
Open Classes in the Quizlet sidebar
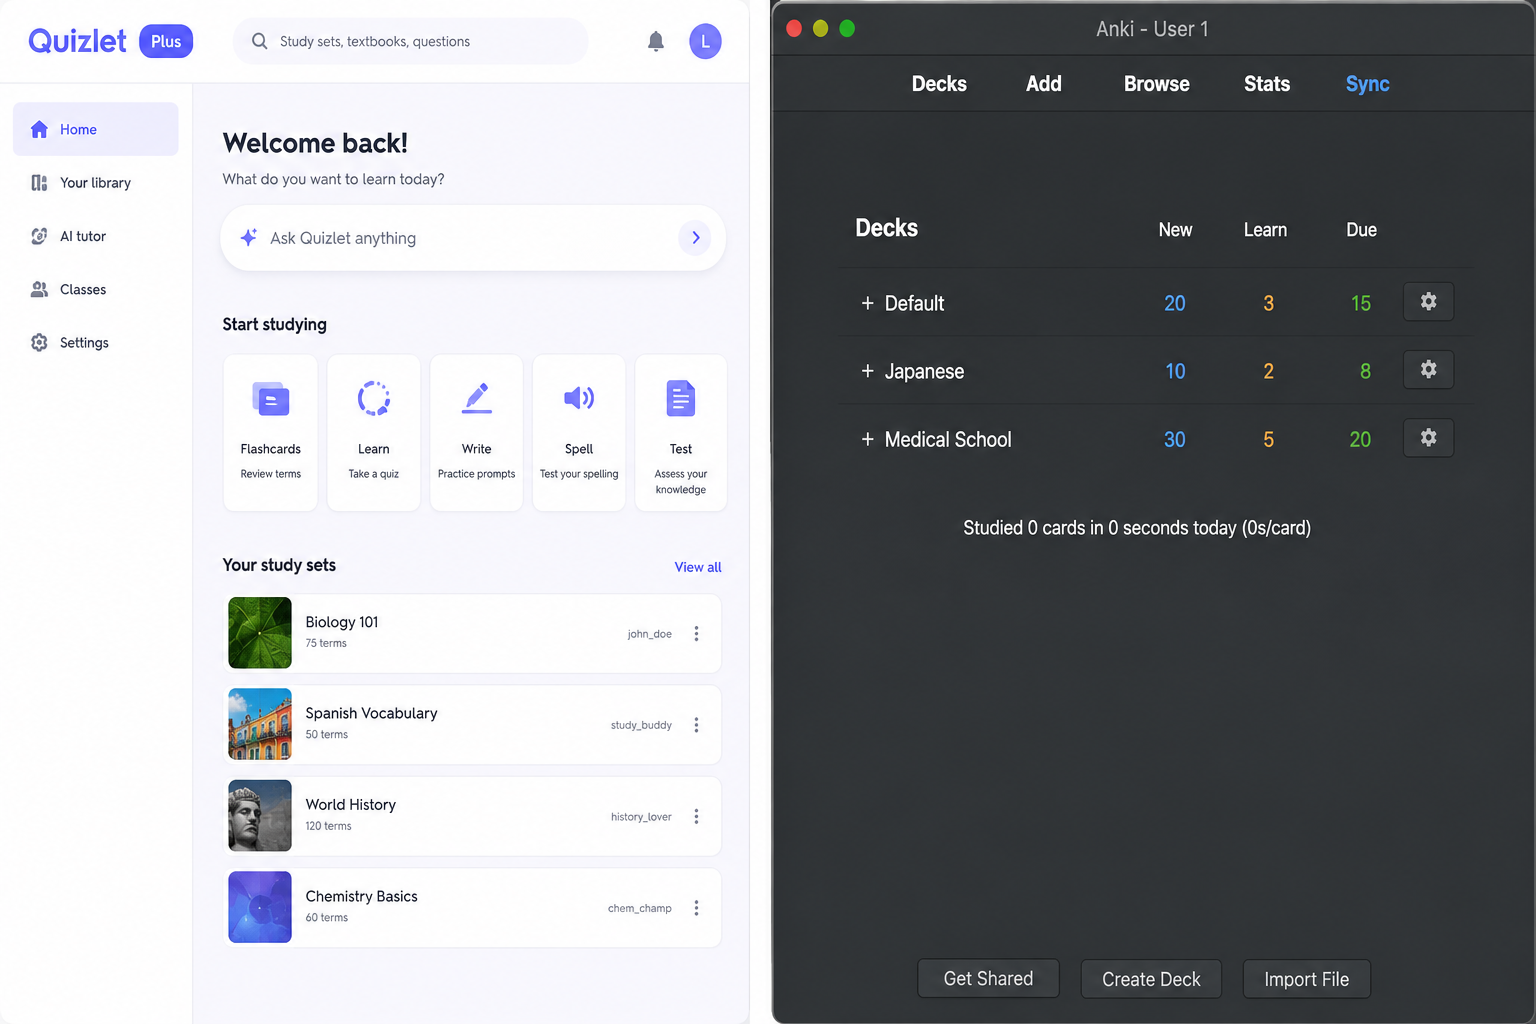(96, 289)
